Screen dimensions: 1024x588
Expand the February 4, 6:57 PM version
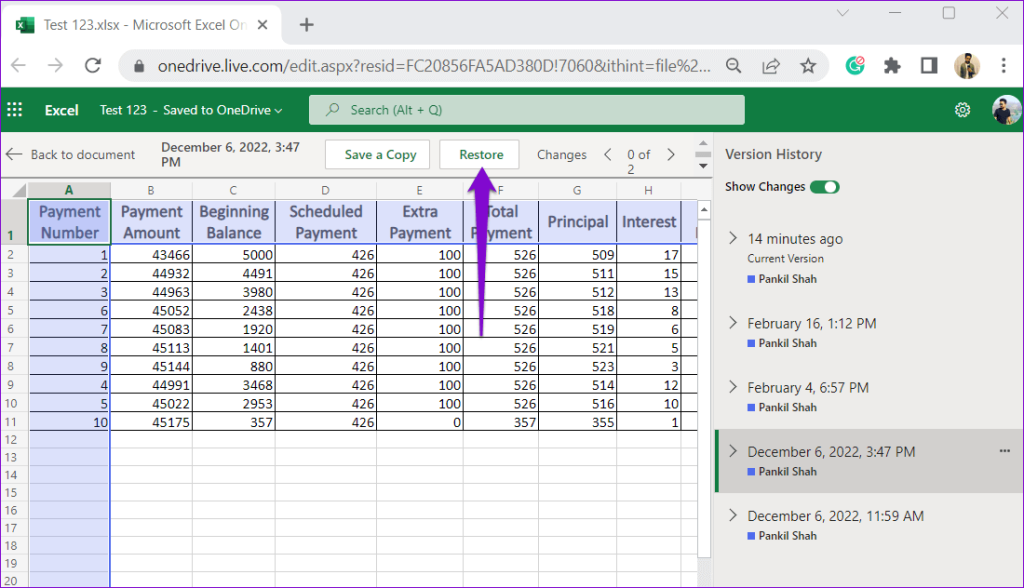pos(733,387)
